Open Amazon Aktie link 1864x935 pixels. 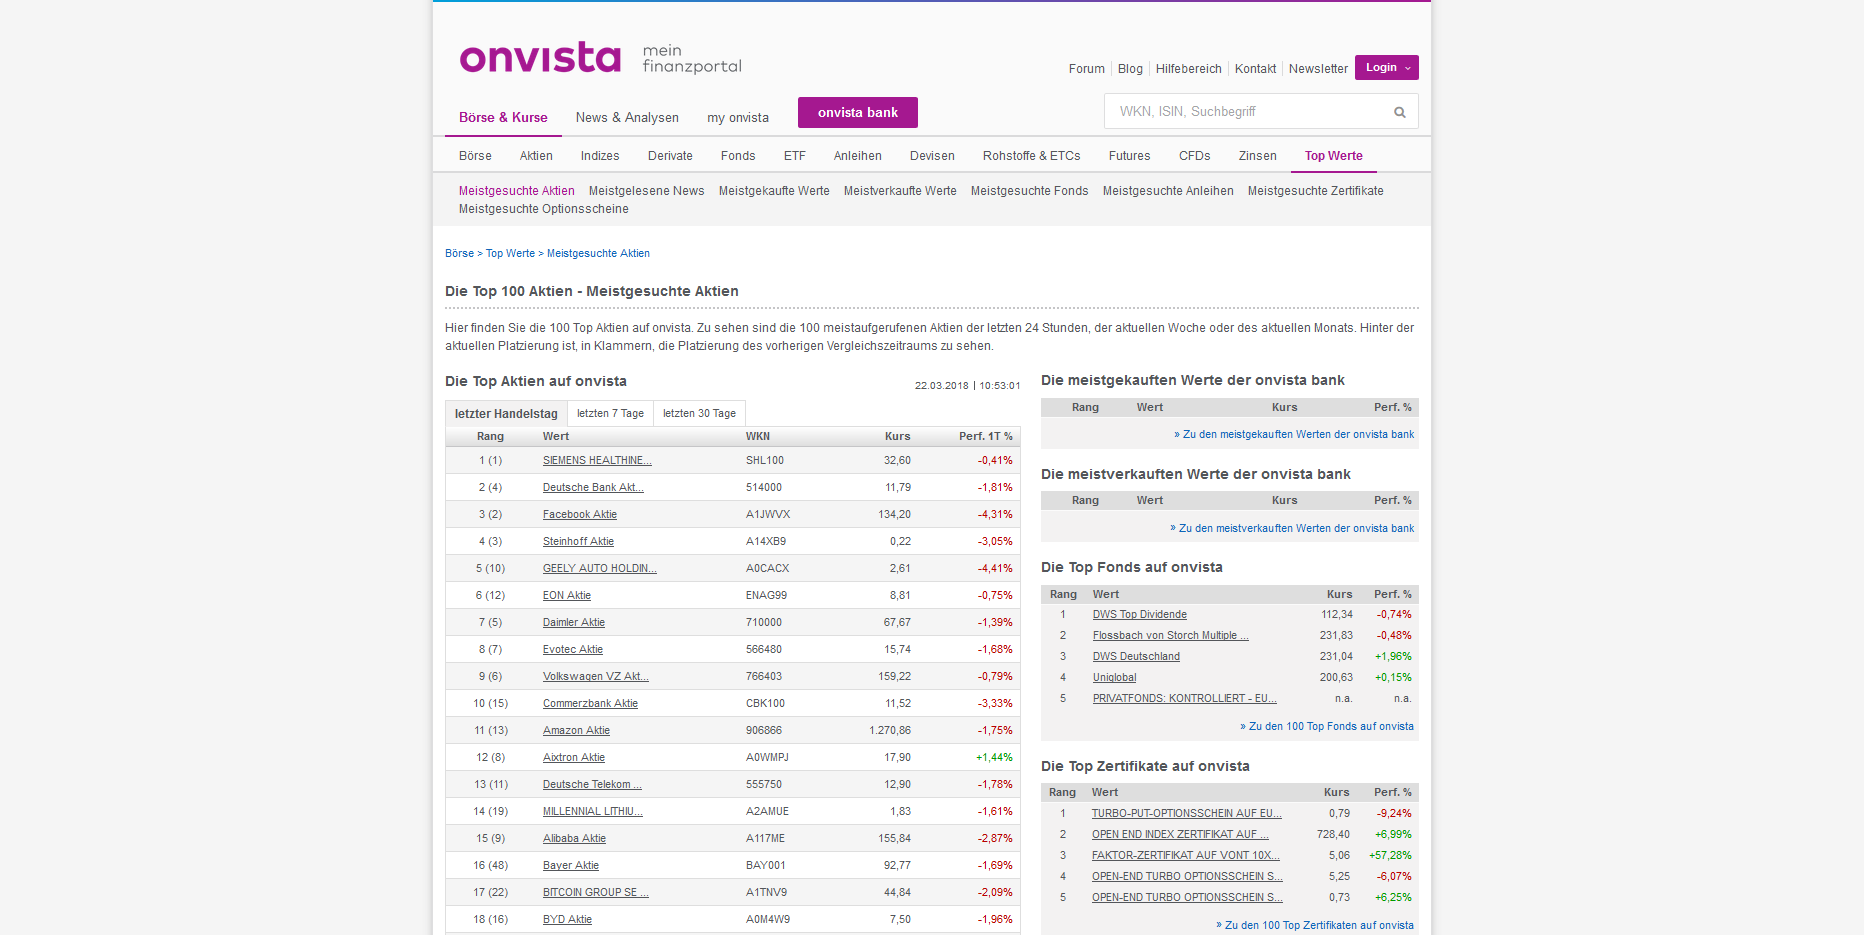click(x=576, y=731)
